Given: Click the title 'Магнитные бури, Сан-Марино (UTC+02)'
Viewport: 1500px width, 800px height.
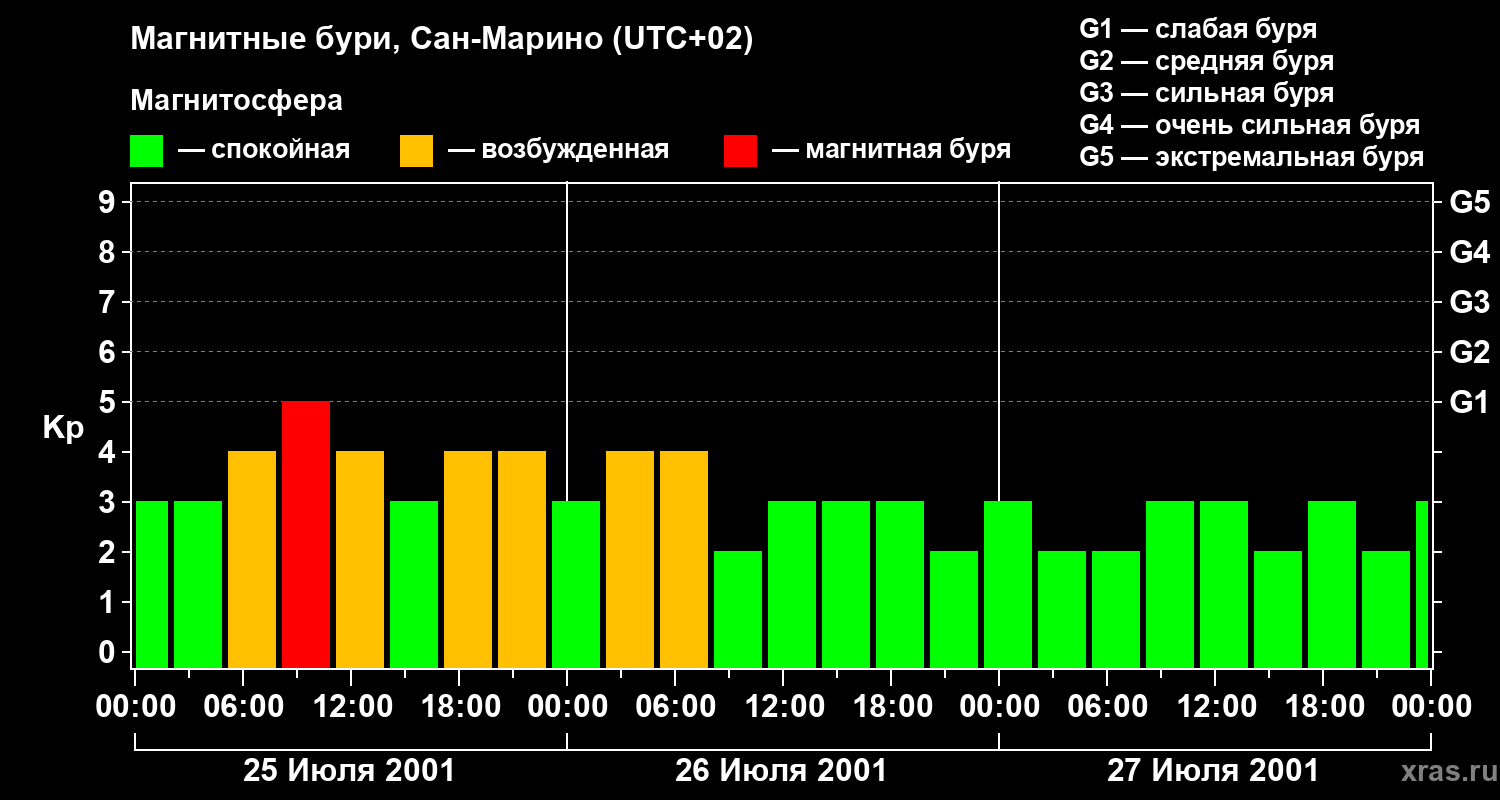Looking at the screenshot, I should [x=441, y=40].
